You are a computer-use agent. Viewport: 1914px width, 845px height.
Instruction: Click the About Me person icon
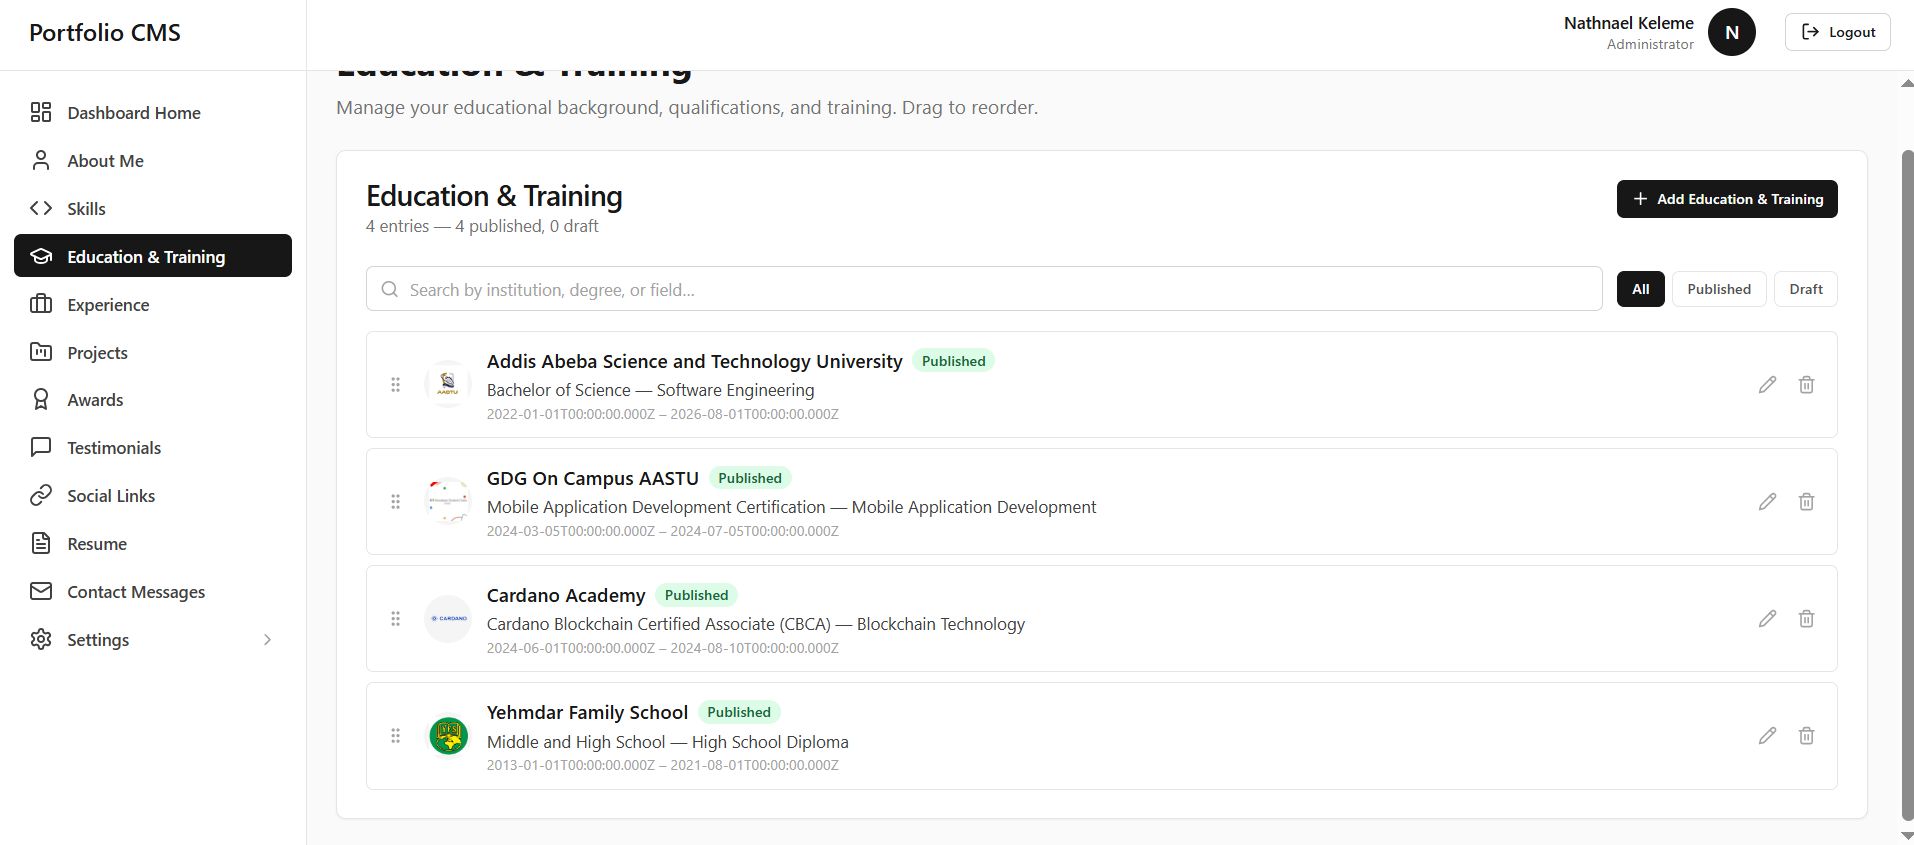click(x=41, y=160)
